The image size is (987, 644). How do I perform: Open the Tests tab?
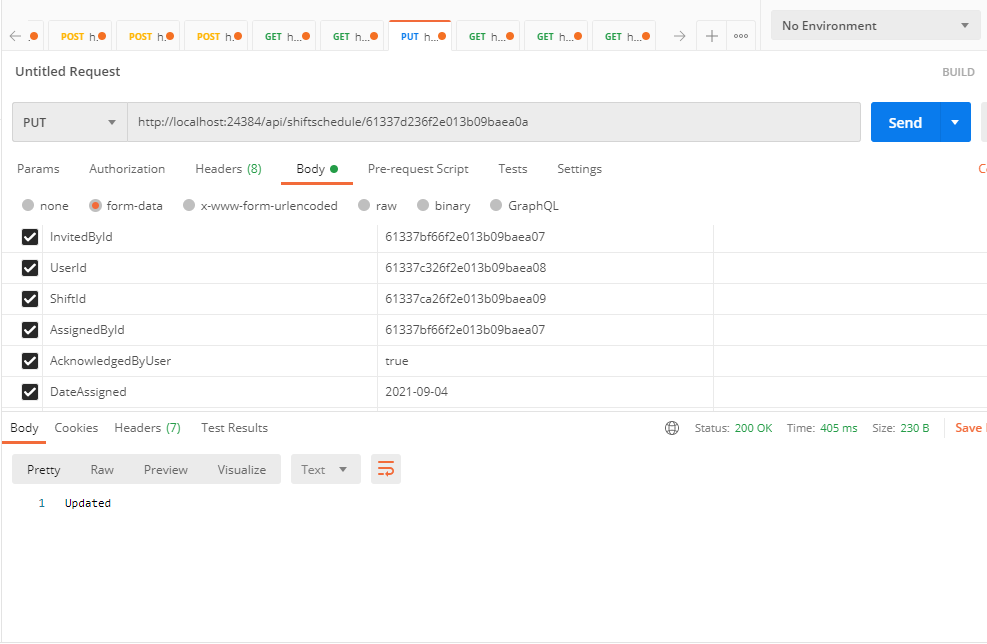[512, 169]
